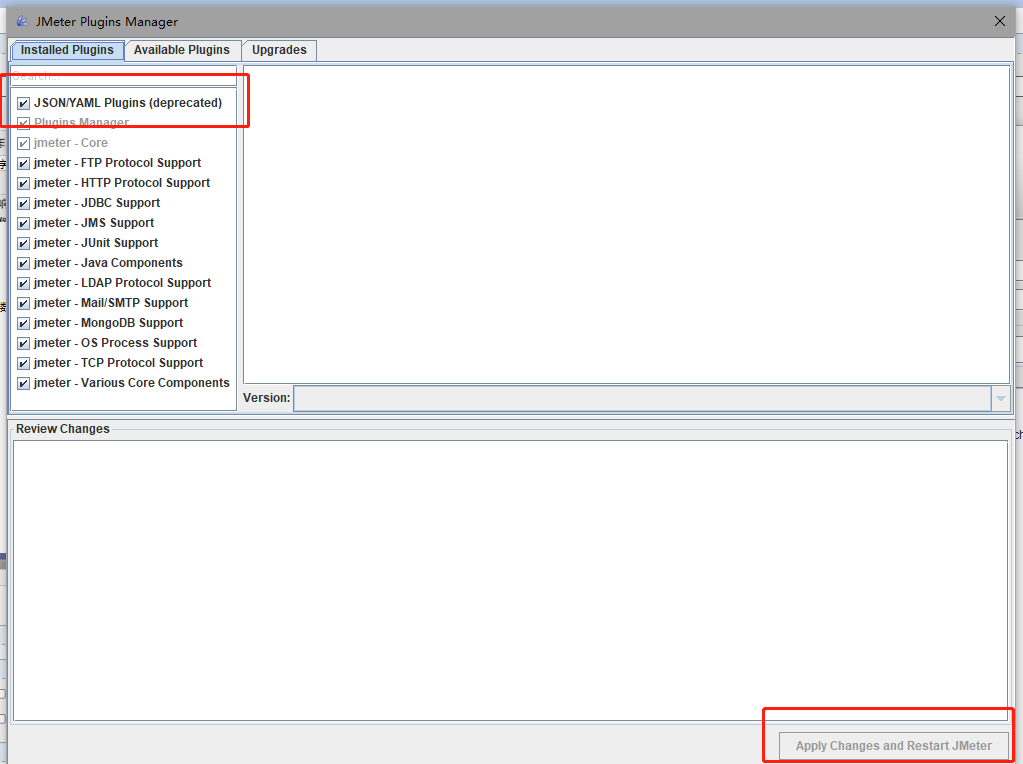Uncheck jmeter - LDAP Protocol Support
Viewport: 1023px width, 764px height.
pyautogui.click(x=23, y=283)
